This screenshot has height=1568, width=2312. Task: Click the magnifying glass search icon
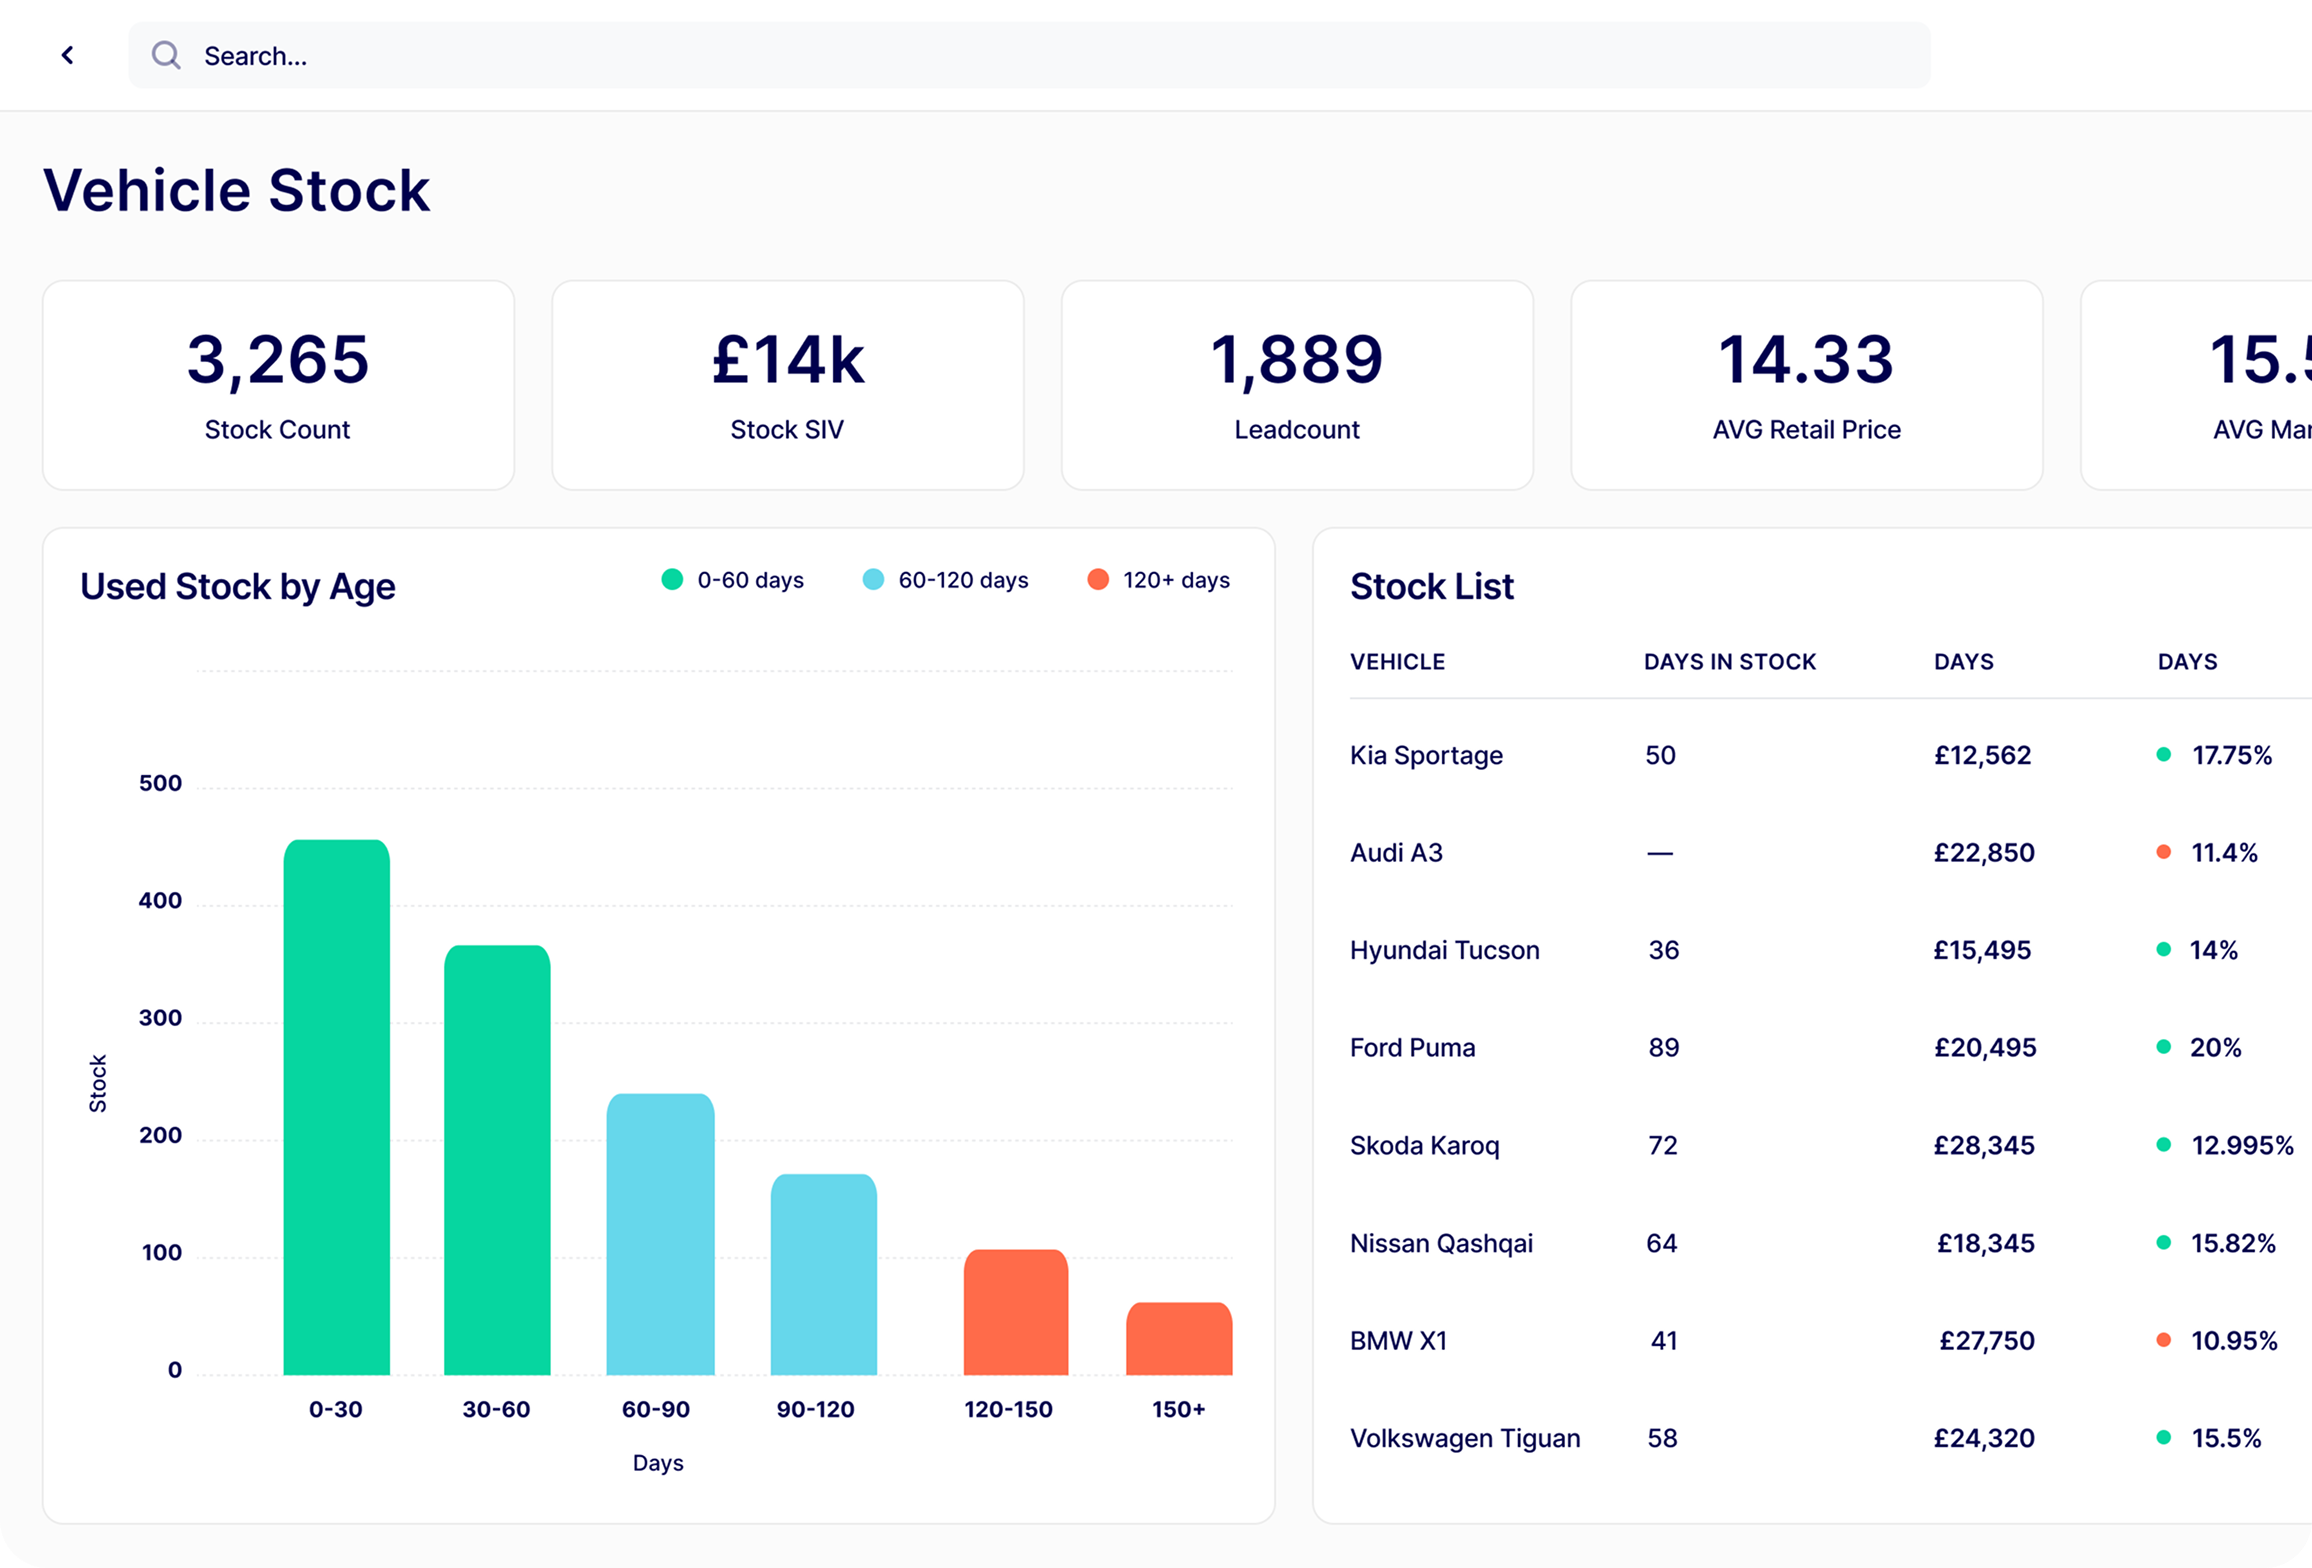(166, 55)
